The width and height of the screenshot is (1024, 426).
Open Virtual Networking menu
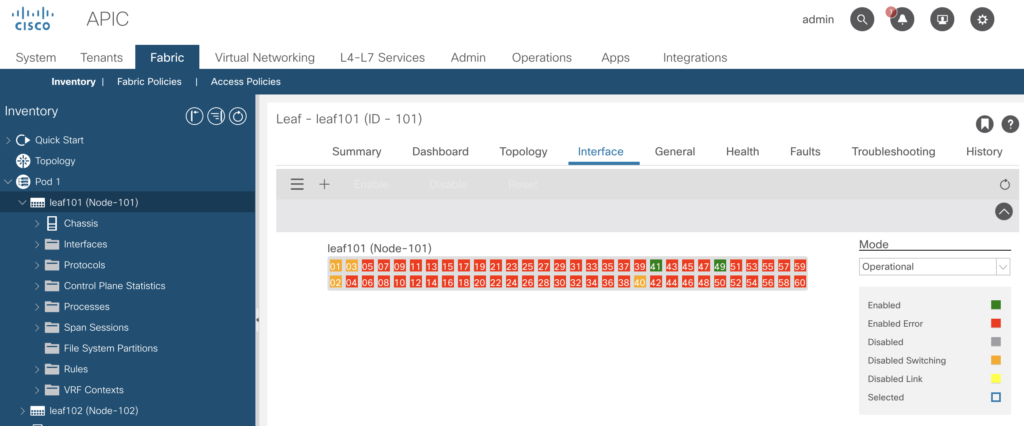click(264, 57)
